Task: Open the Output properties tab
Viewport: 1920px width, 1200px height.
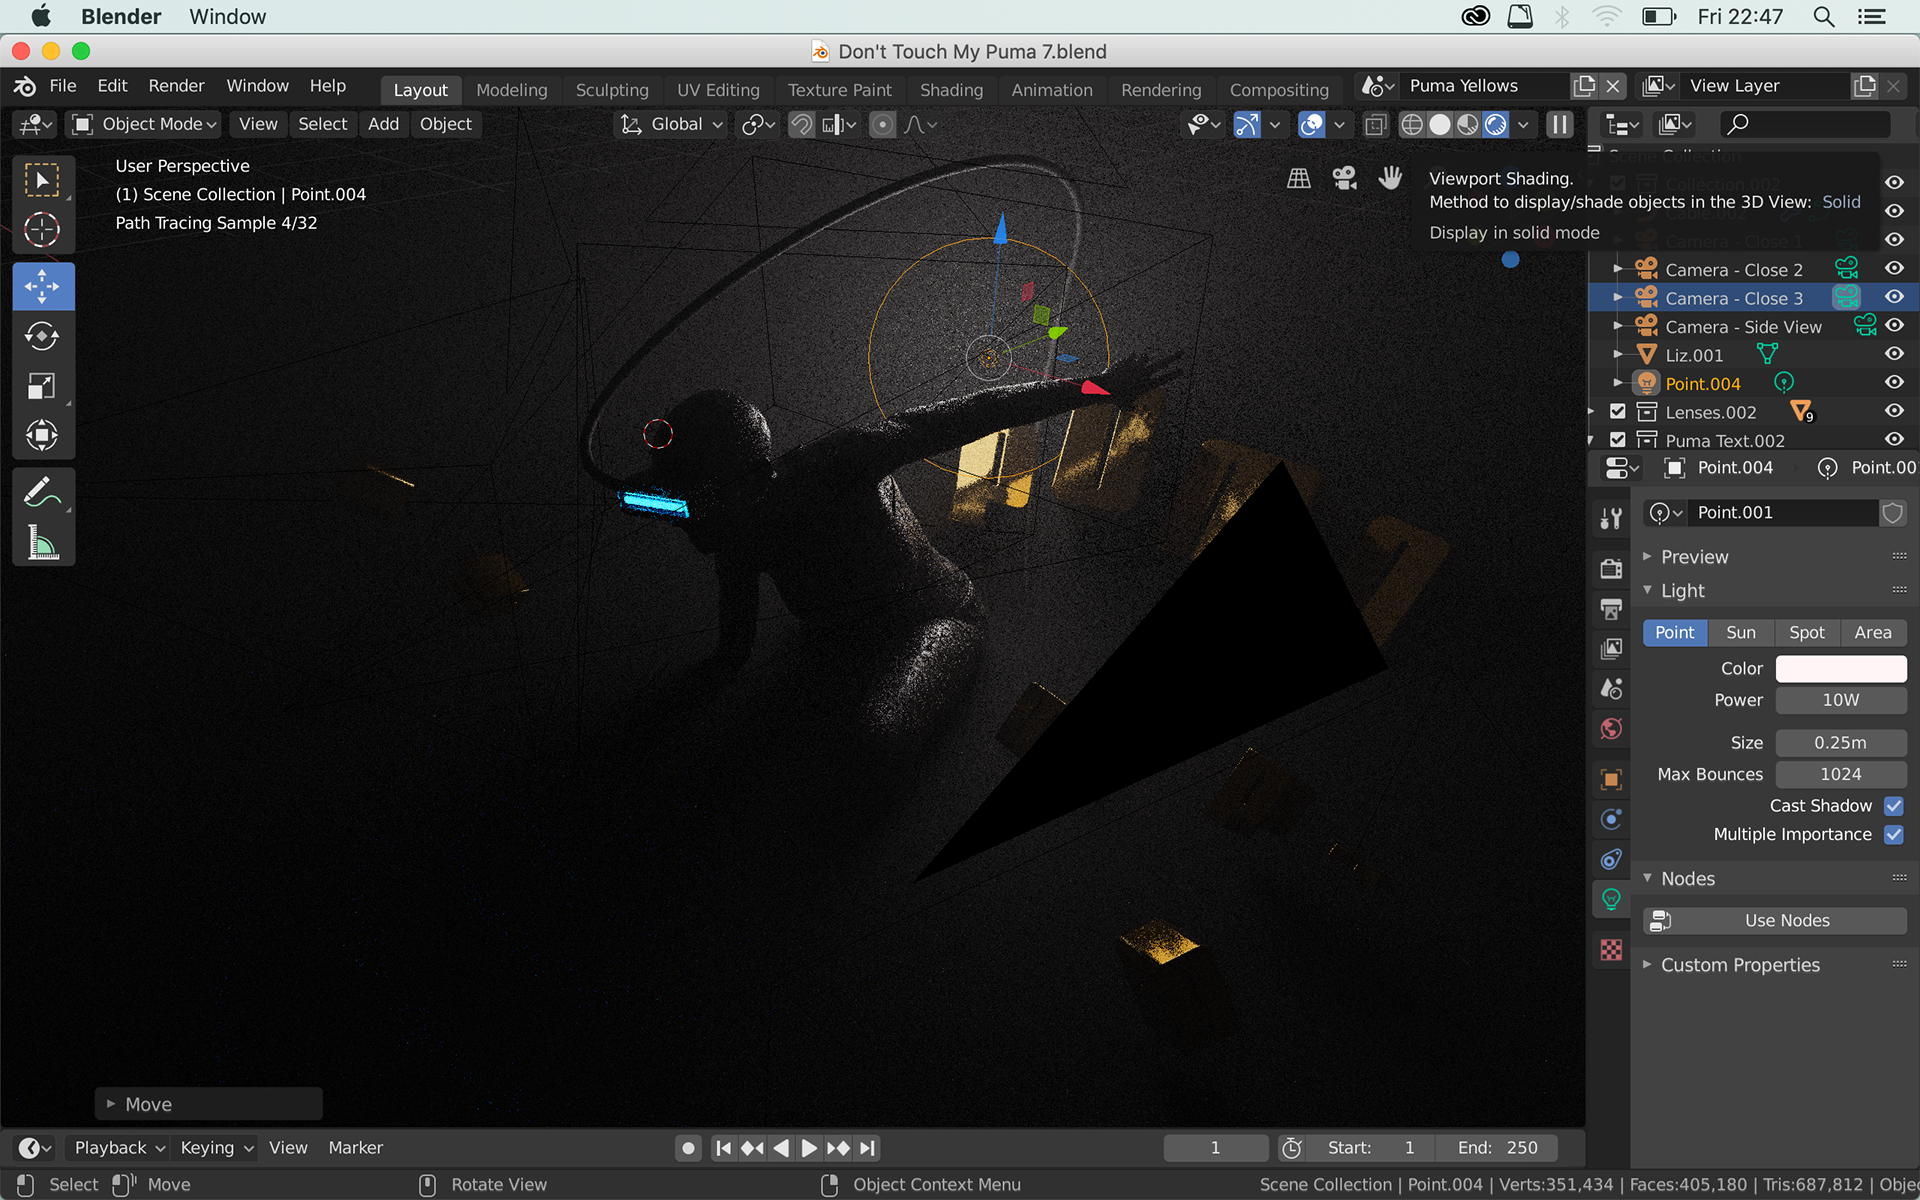Action: (1611, 608)
